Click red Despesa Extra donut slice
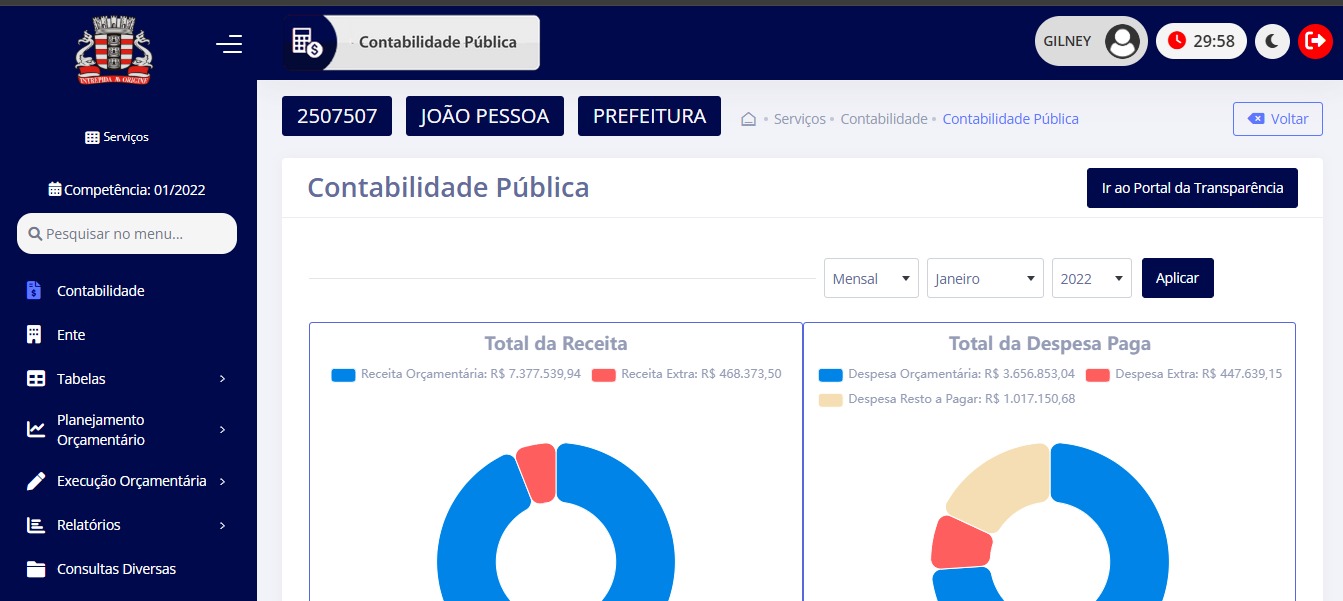Image resolution: width=1343 pixels, height=601 pixels. (960, 543)
